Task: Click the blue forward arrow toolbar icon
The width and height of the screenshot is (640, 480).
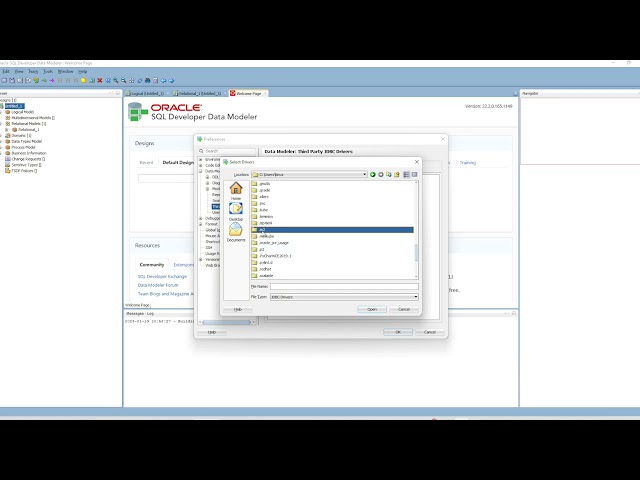Action: 171,80
